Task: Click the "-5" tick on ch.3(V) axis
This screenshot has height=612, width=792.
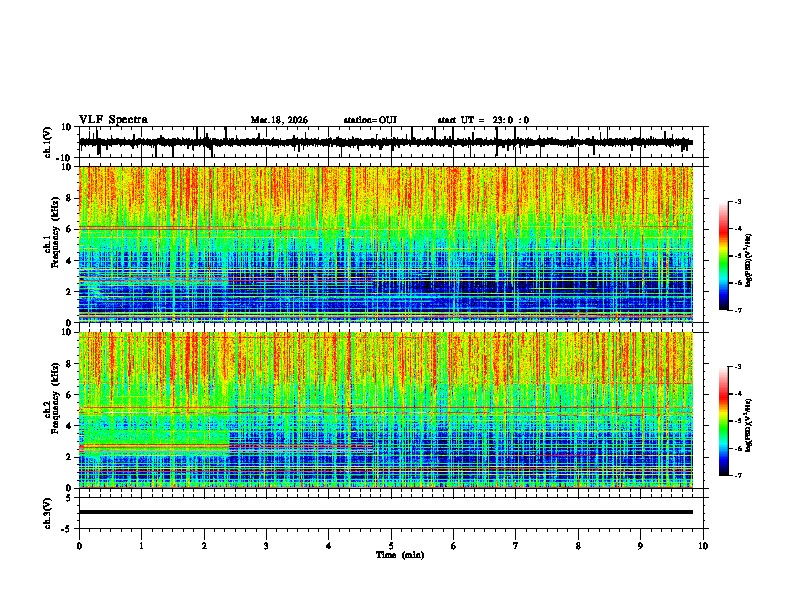Action: pyautogui.click(x=66, y=529)
